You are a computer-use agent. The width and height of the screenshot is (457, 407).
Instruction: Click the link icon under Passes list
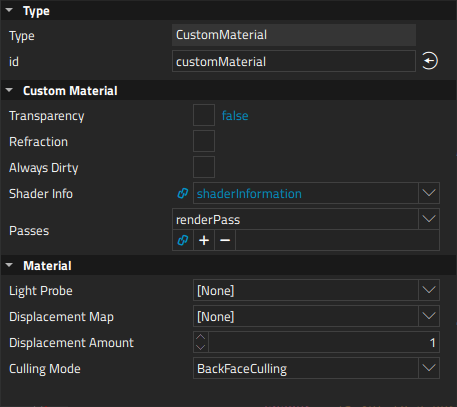point(183,240)
